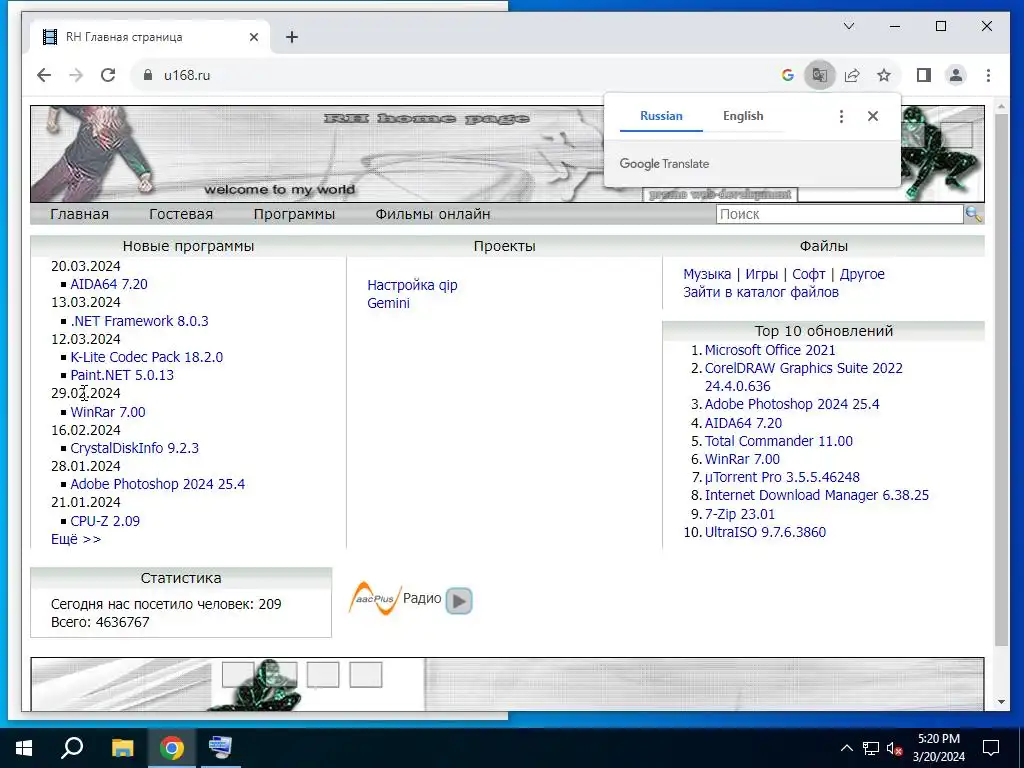The width and height of the screenshot is (1024, 768).
Task: Open AIDA64 7.20 in new programs
Action: click(x=109, y=284)
